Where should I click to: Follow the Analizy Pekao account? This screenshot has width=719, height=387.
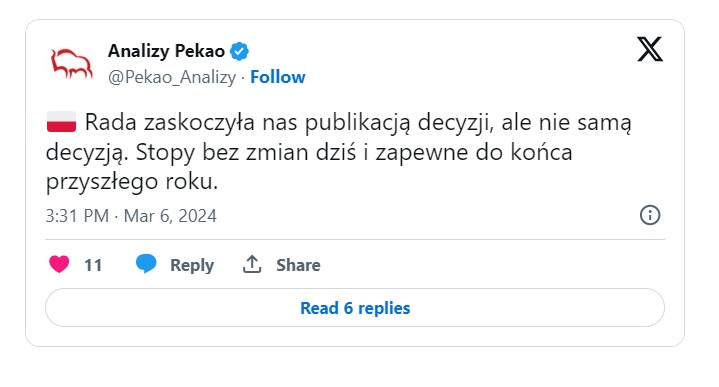point(277,77)
